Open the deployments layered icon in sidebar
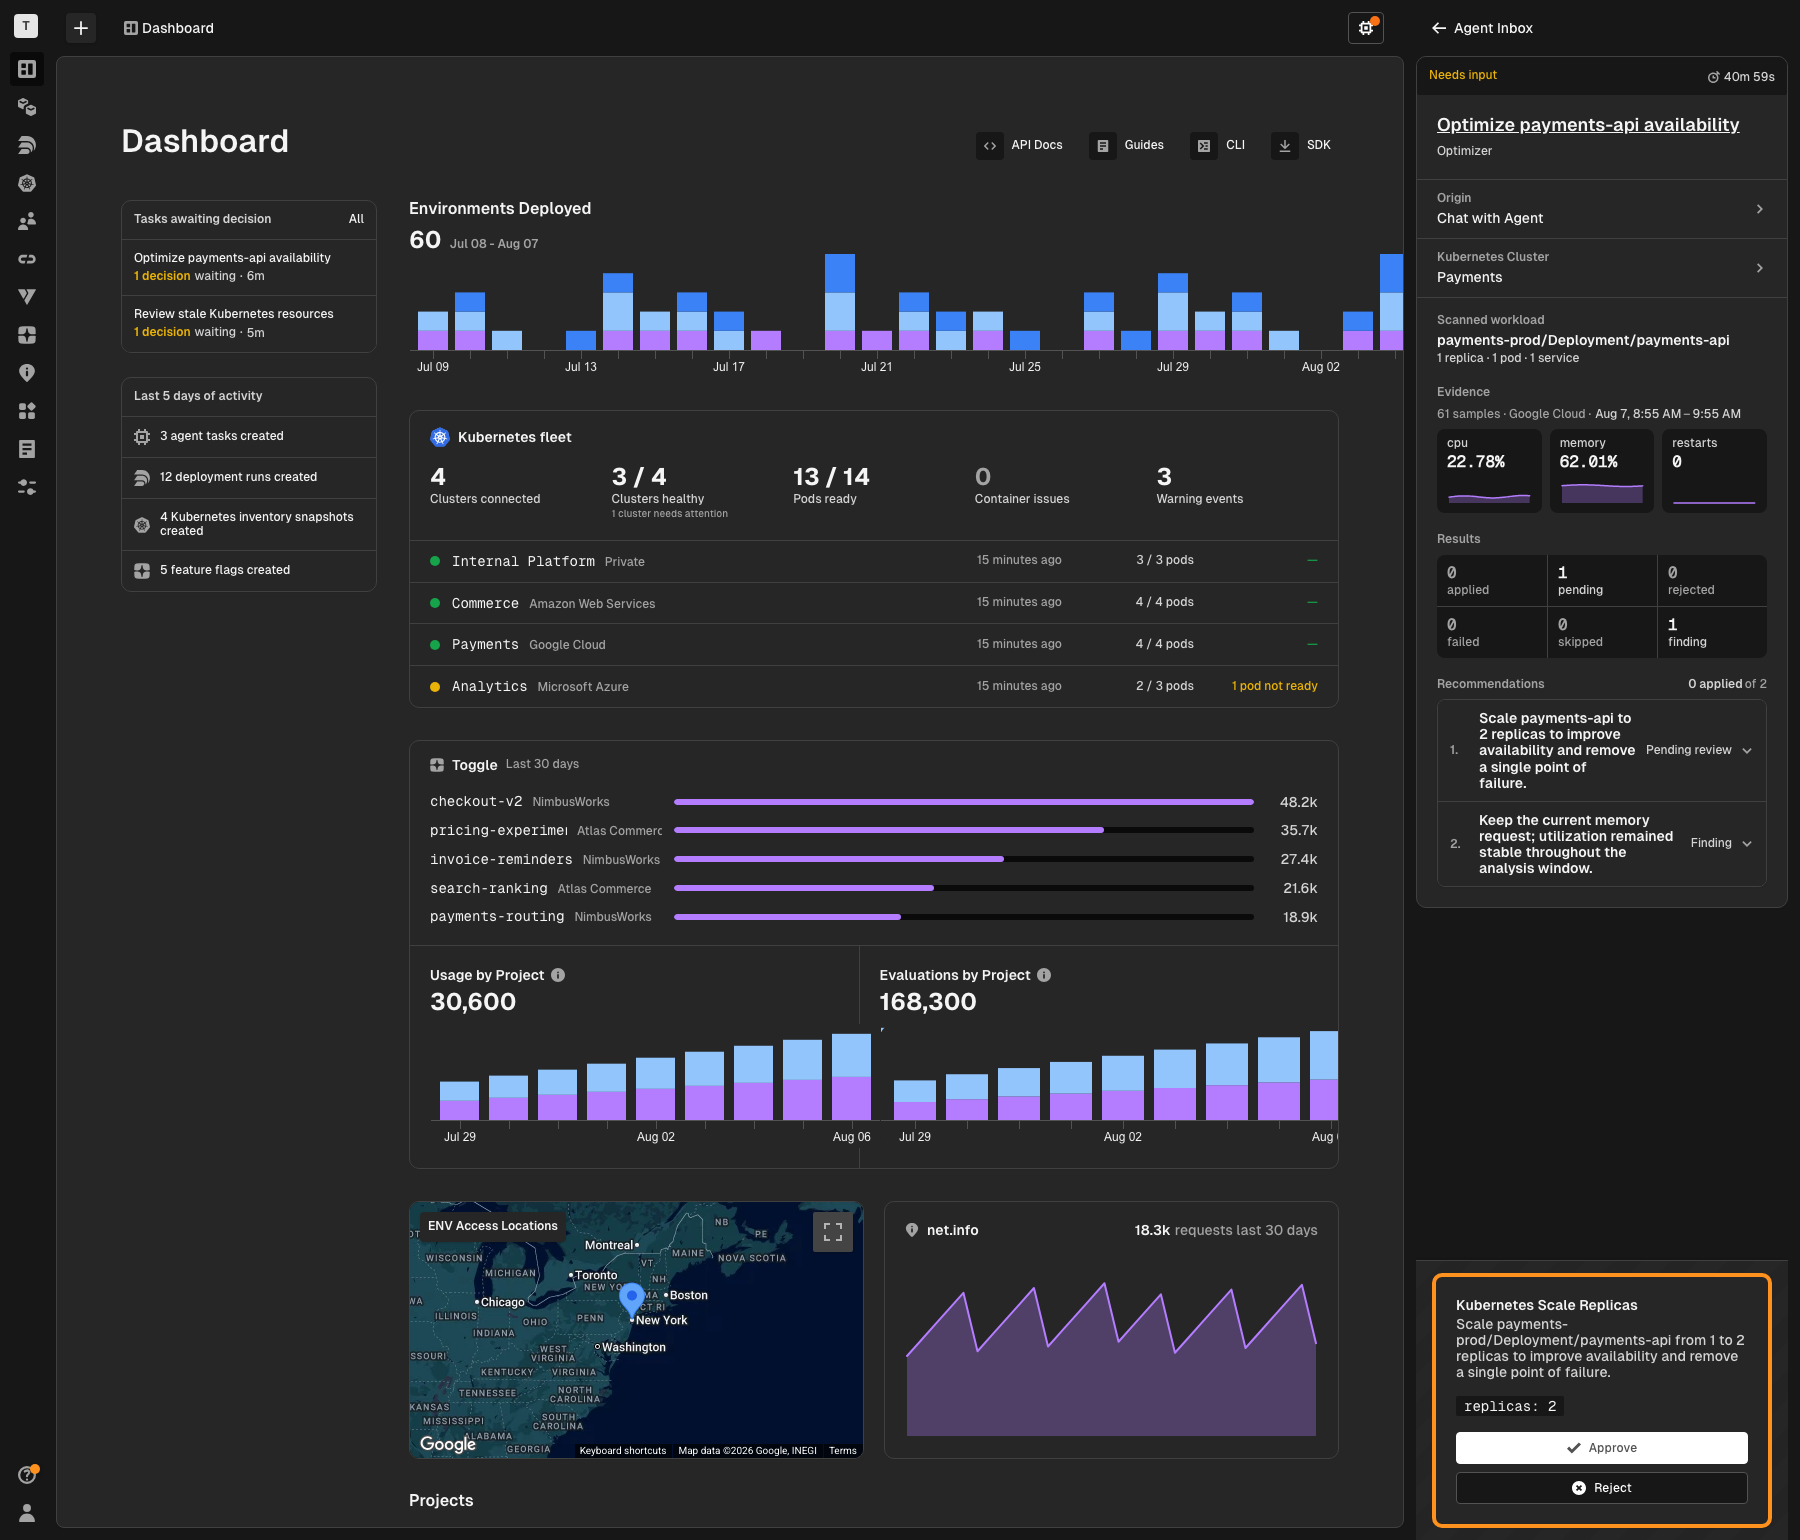Screen dimensions: 1800x1540 point(27,145)
